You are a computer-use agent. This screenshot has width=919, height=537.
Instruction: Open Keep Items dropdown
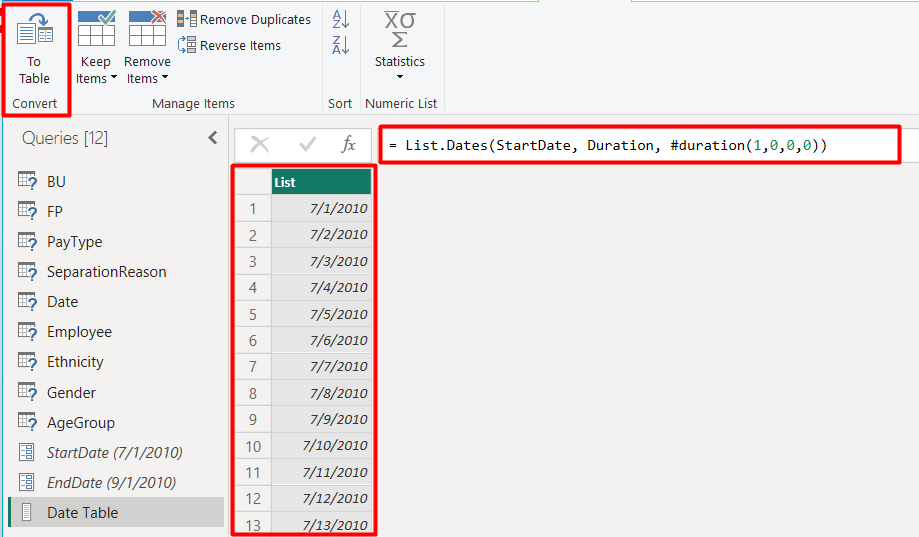96,49
